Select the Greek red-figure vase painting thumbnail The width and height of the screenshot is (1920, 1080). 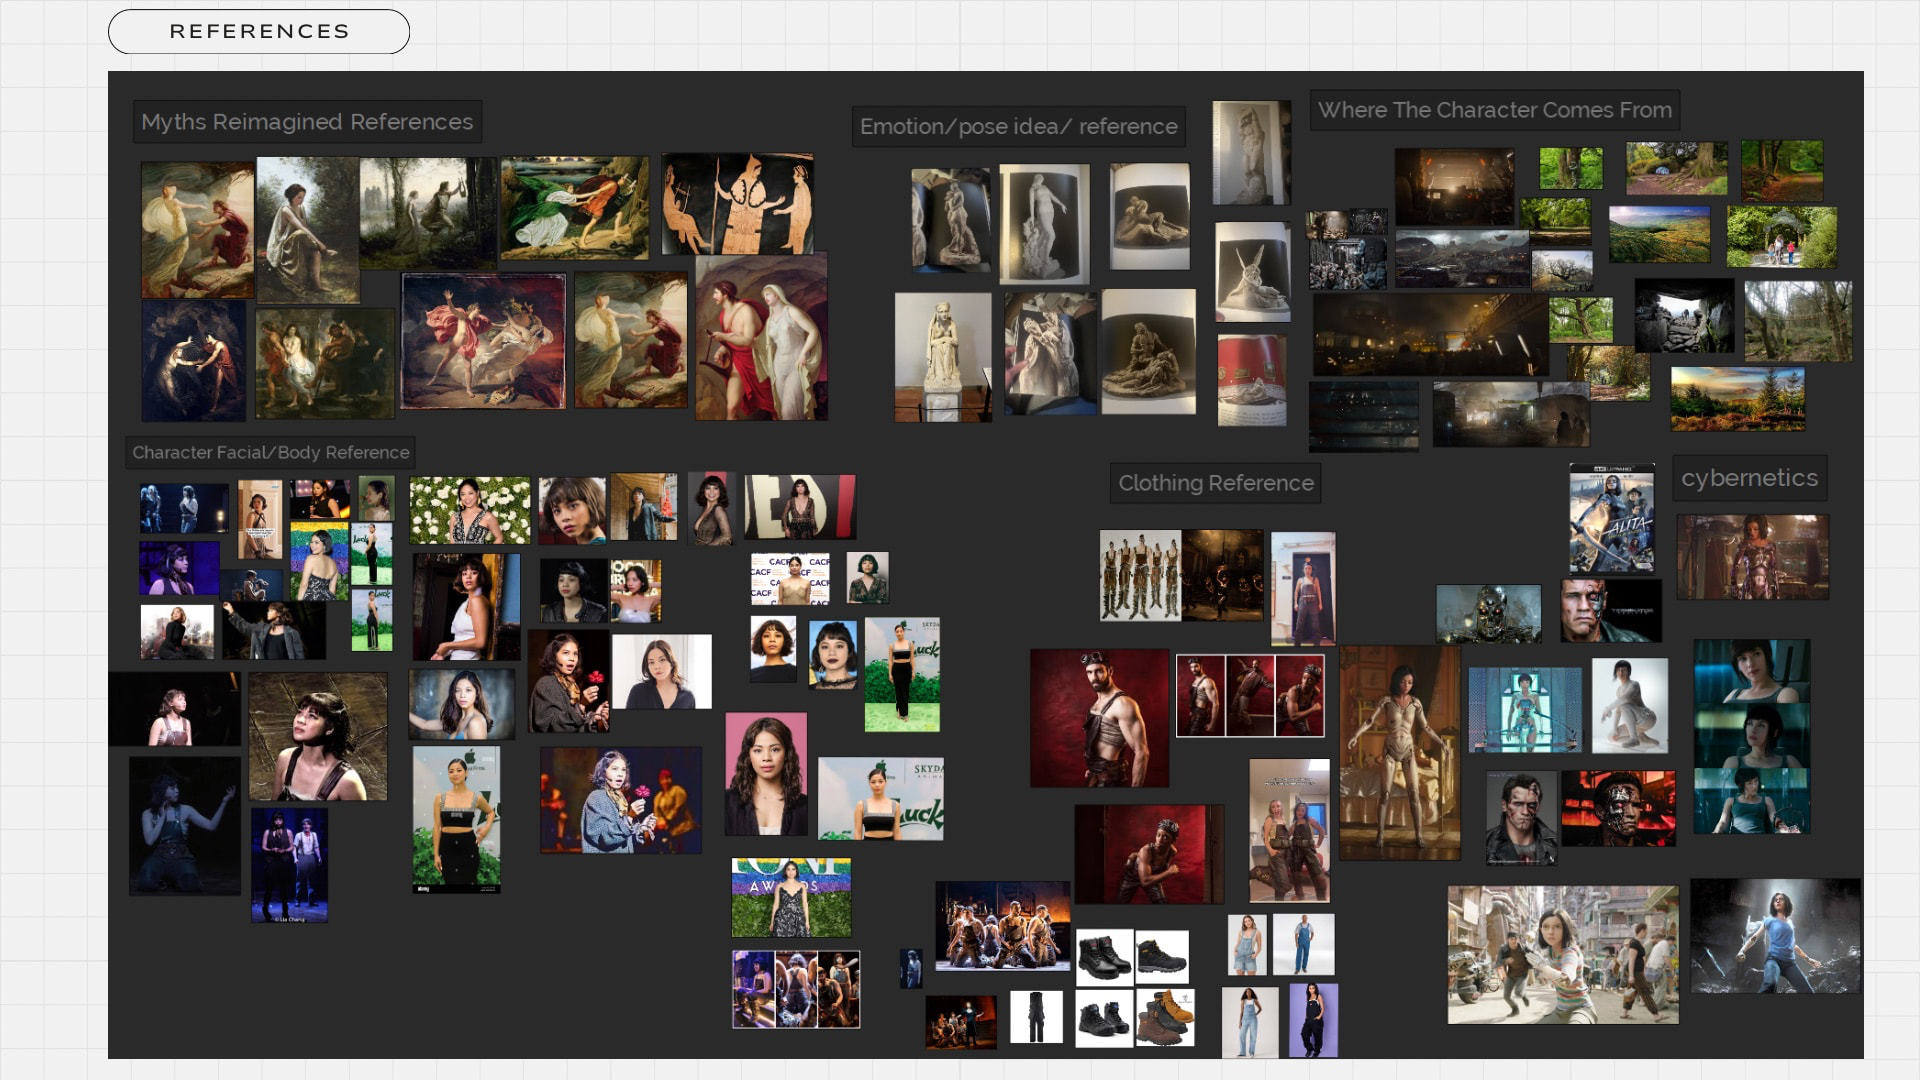(x=738, y=205)
